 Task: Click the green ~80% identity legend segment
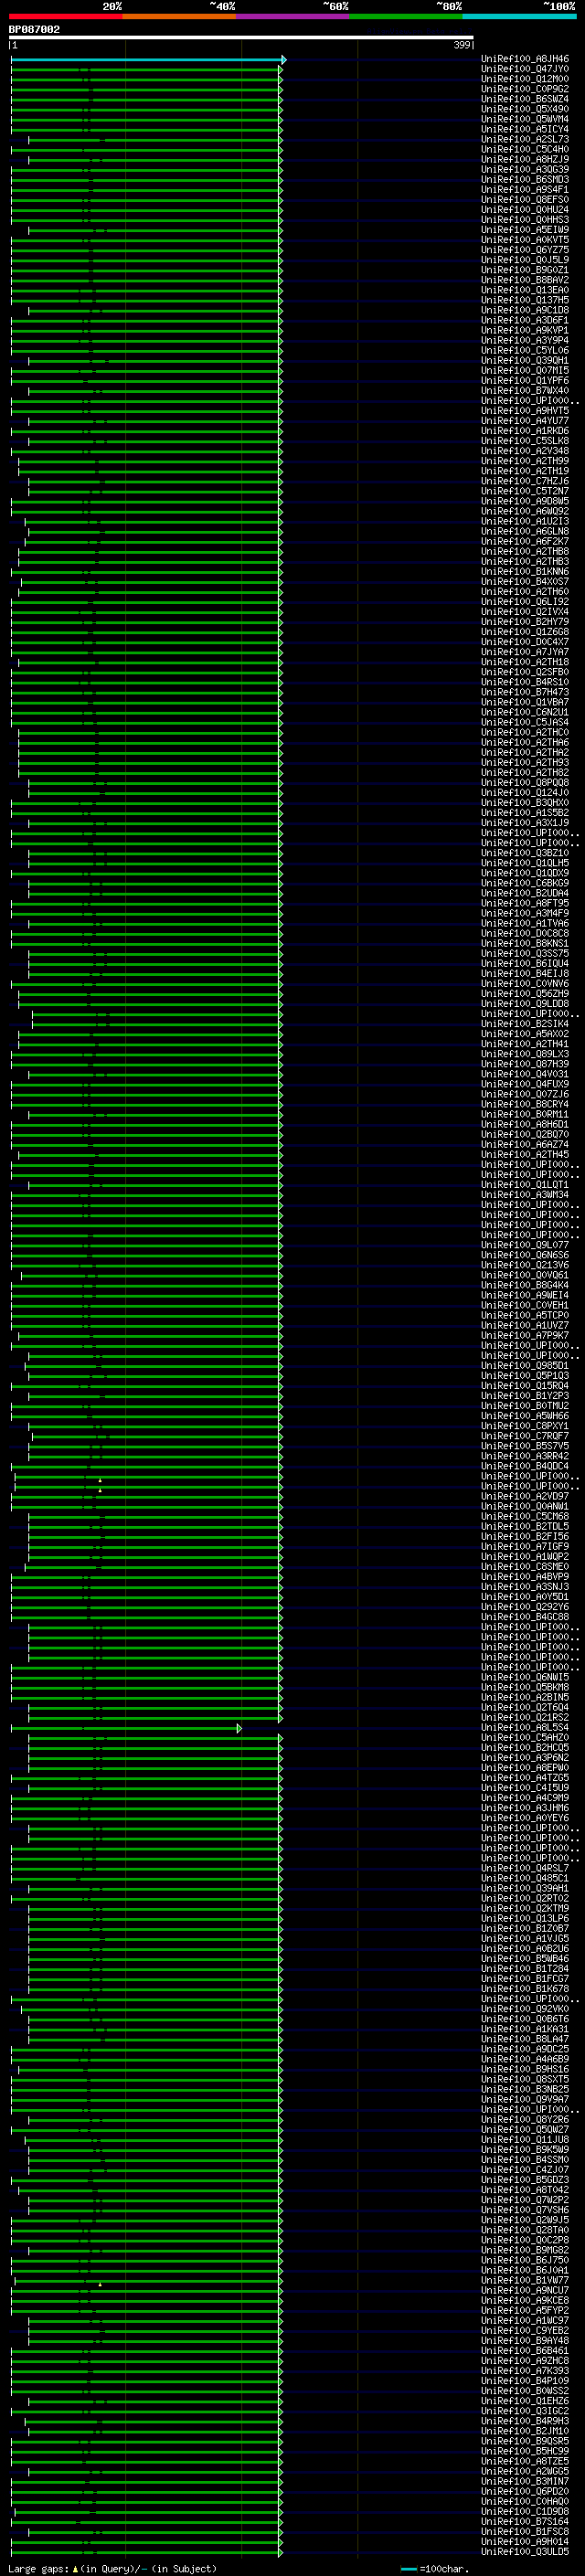tap(406, 16)
